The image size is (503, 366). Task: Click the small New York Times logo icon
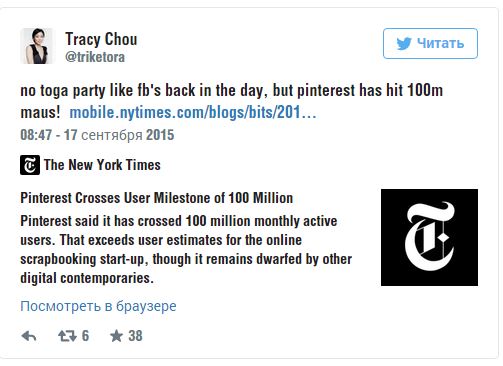coord(30,165)
